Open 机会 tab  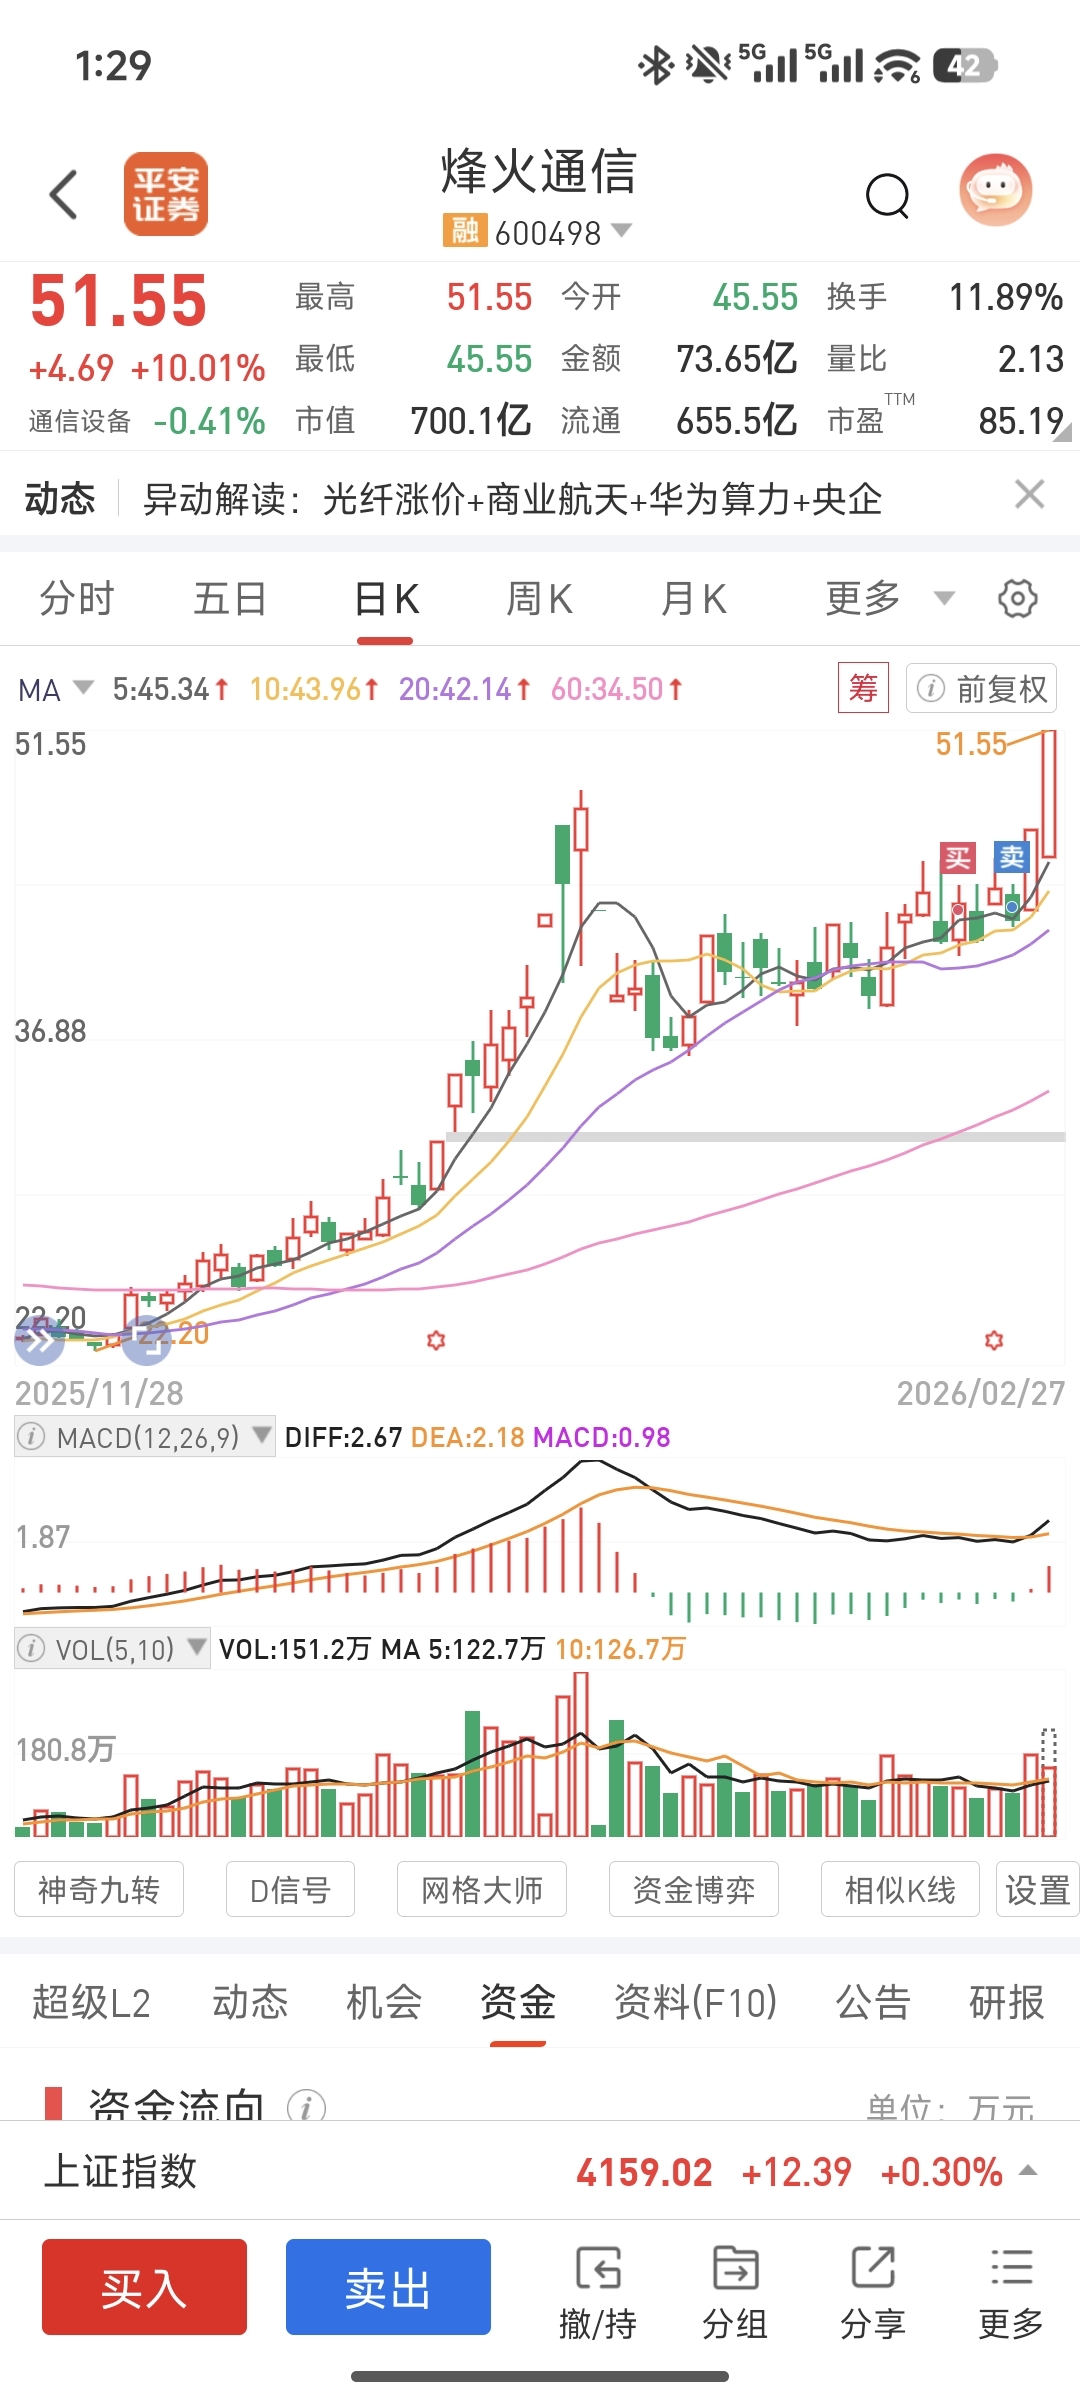(384, 2003)
